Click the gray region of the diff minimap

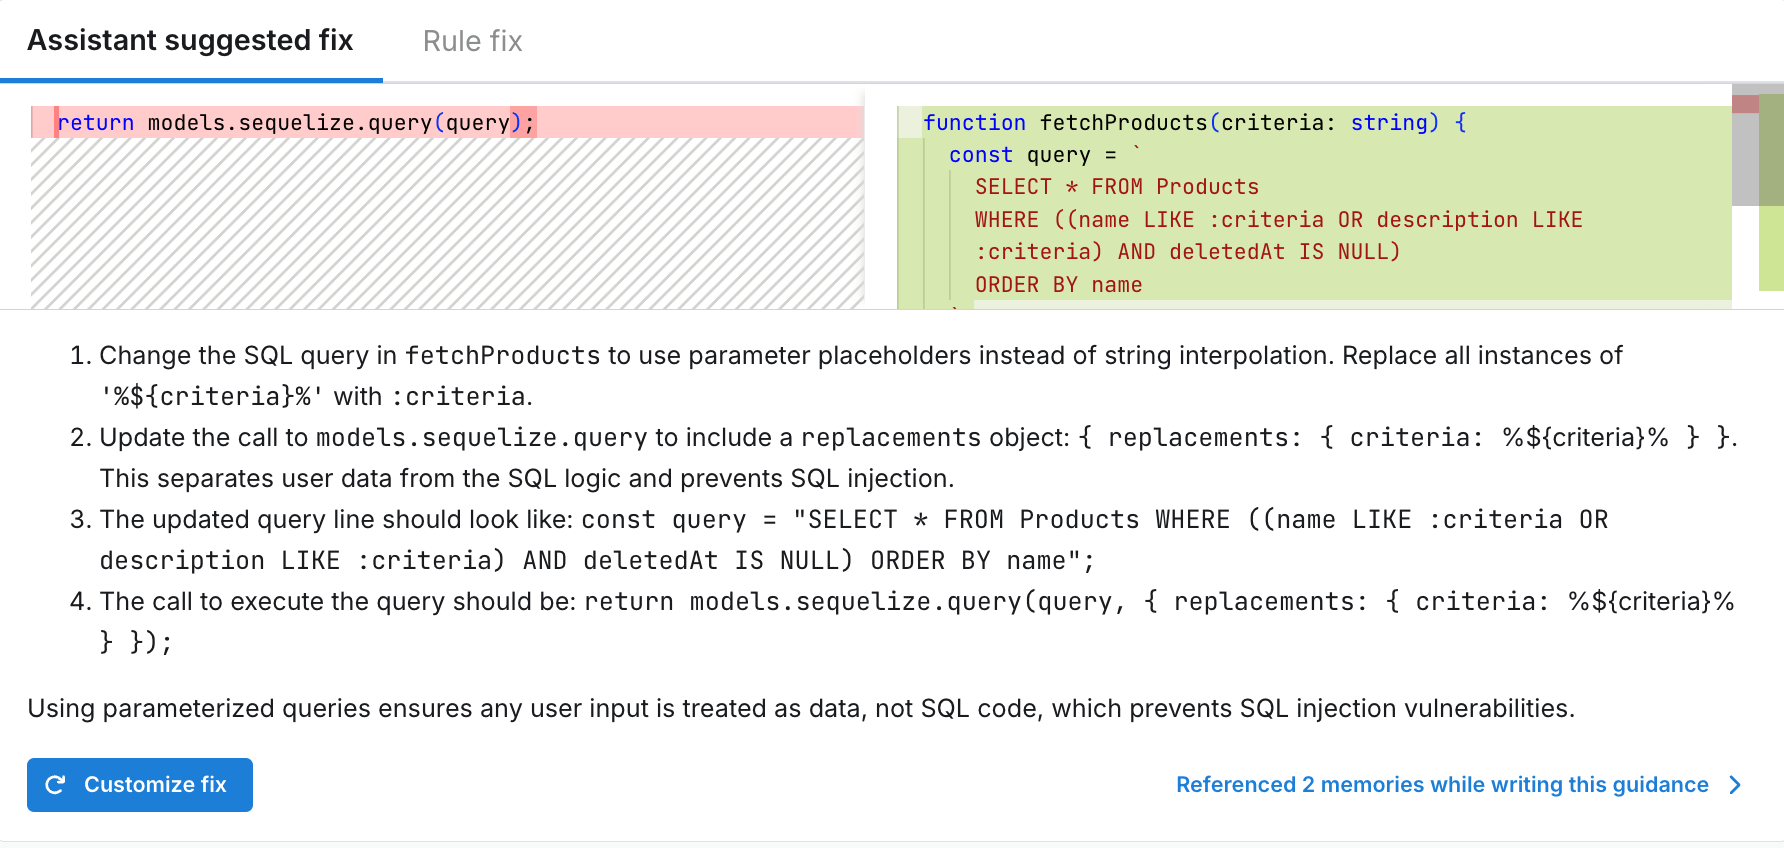pos(1746,160)
